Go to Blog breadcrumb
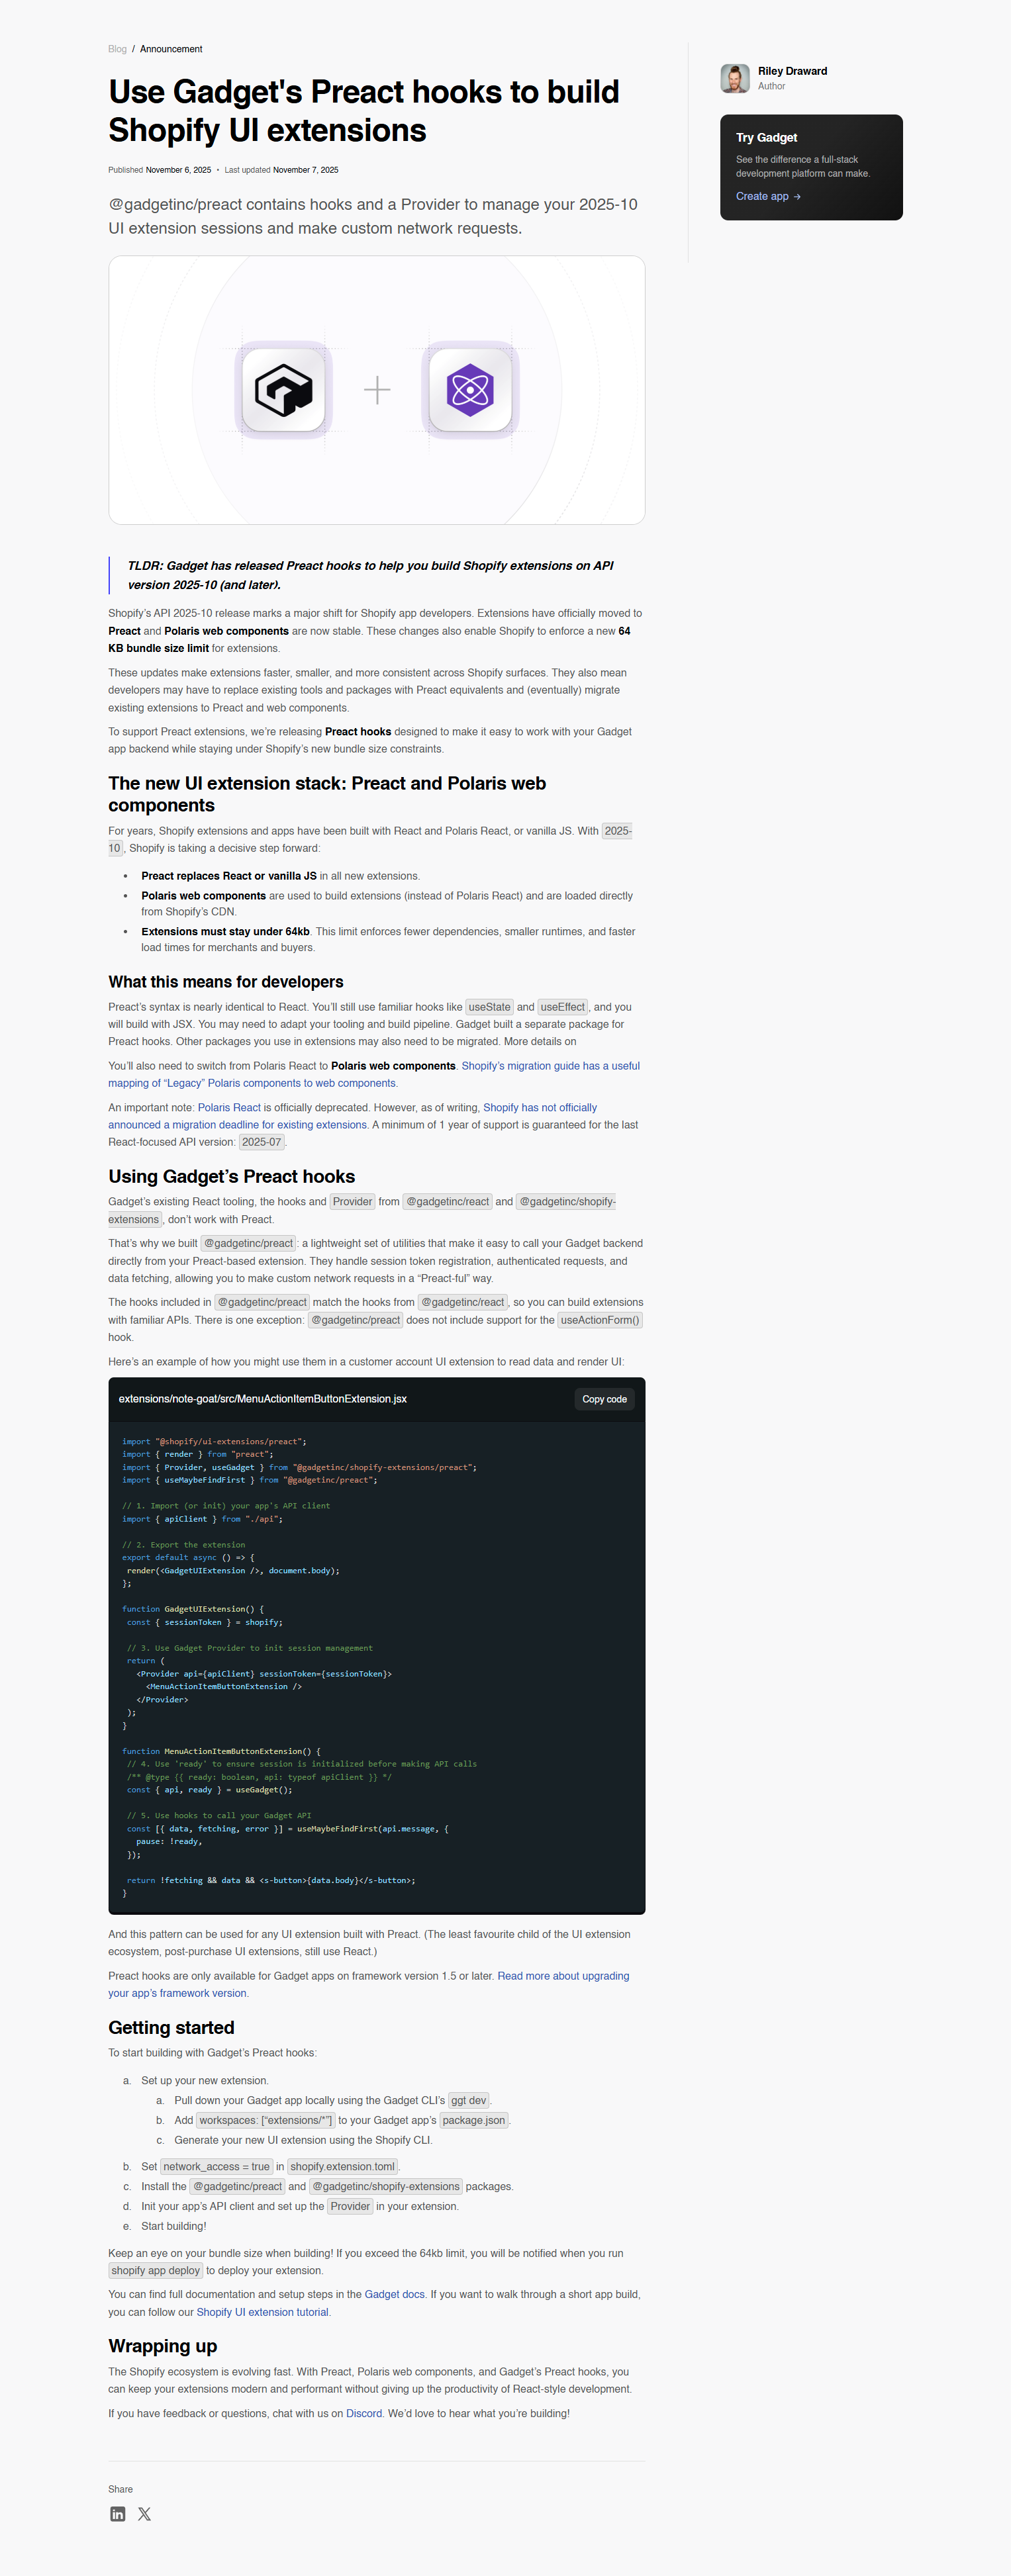 point(117,49)
